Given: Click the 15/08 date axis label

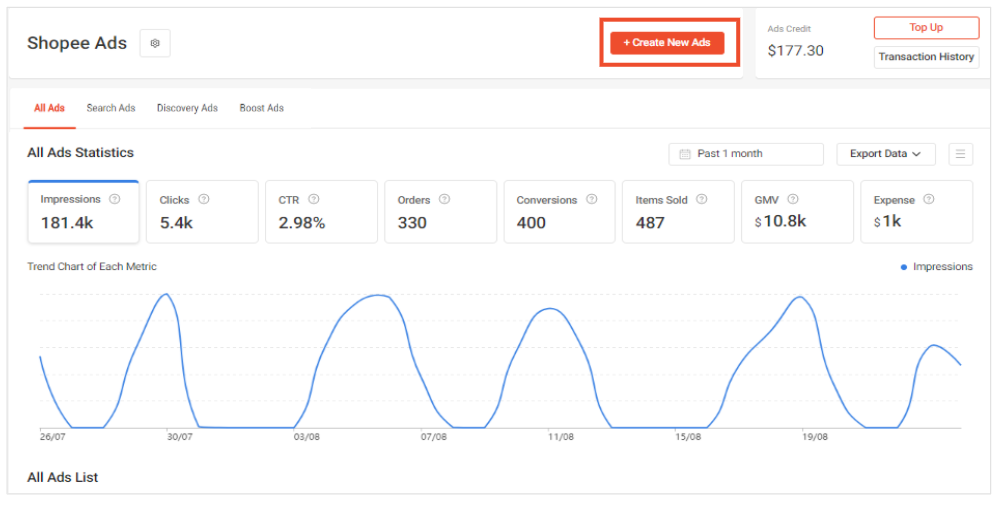Looking at the screenshot, I should click(688, 437).
